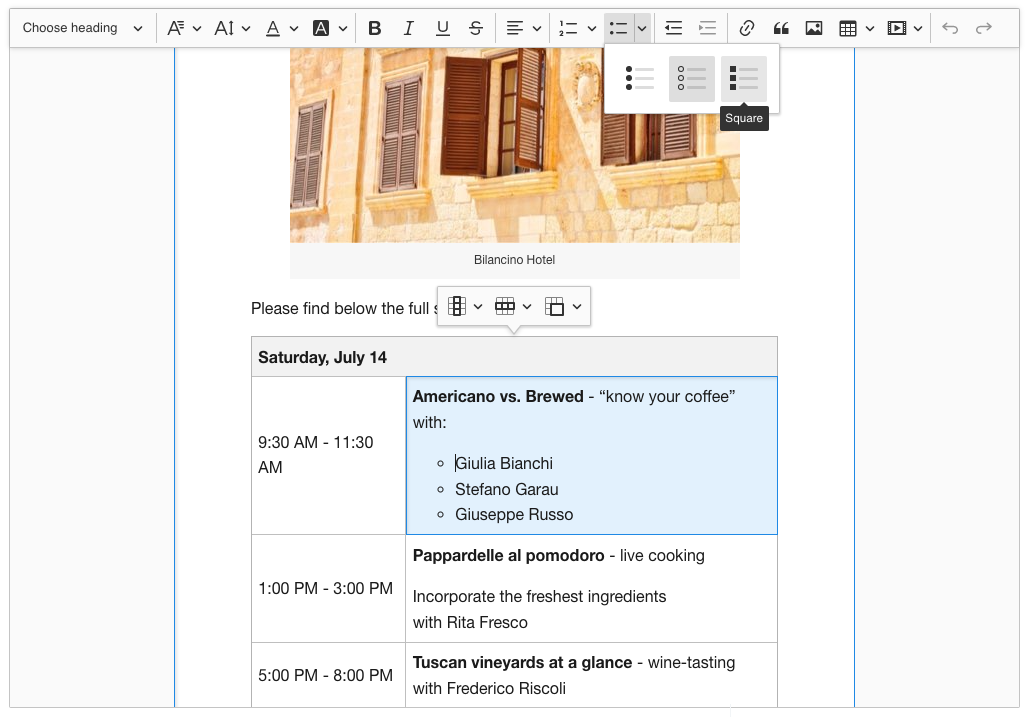Undo the last action
The image size is (1029, 717).
[x=950, y=28]
